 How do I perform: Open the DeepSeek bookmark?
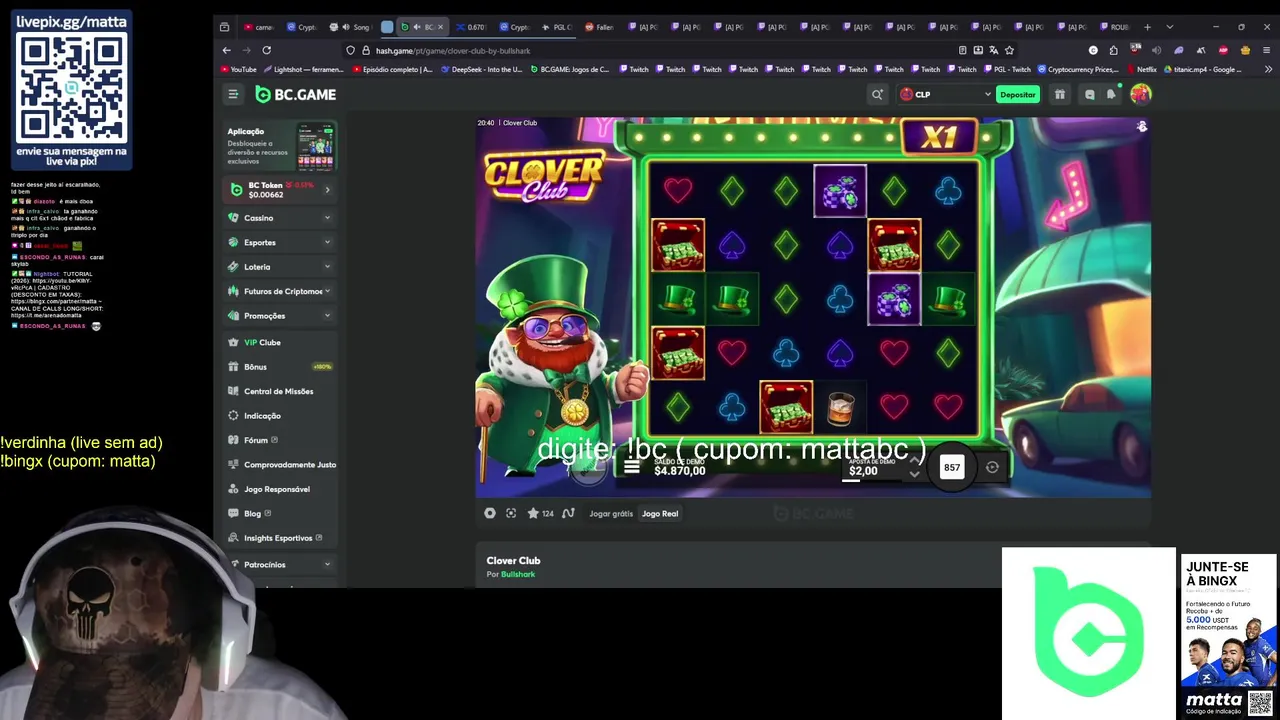483,70
